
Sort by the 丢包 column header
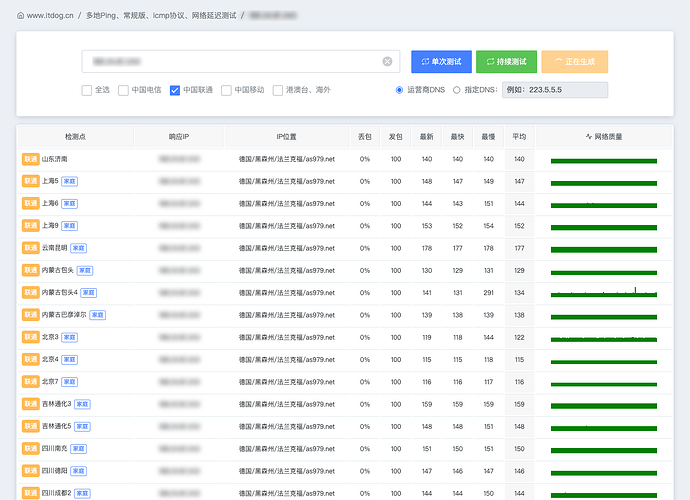[x=365, y=137]
